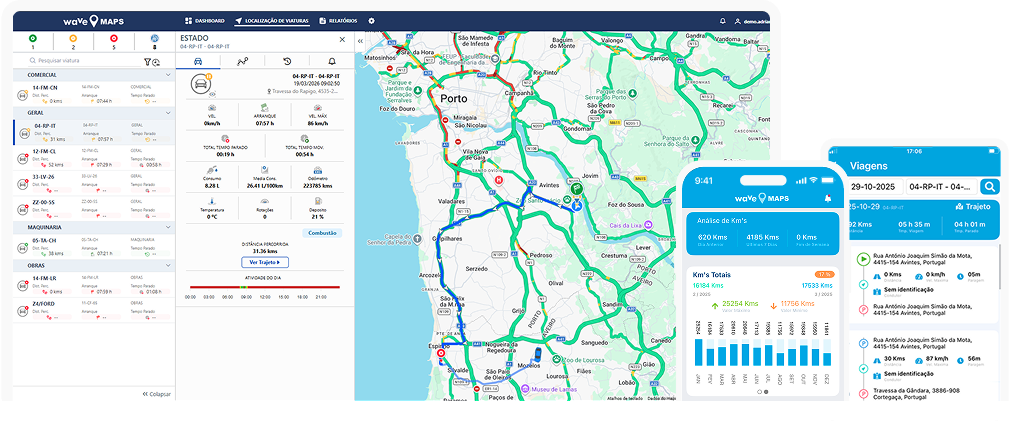Collapse the MAQUINARIA vehicle group
1010x421 pixels.
click(167, 226)
